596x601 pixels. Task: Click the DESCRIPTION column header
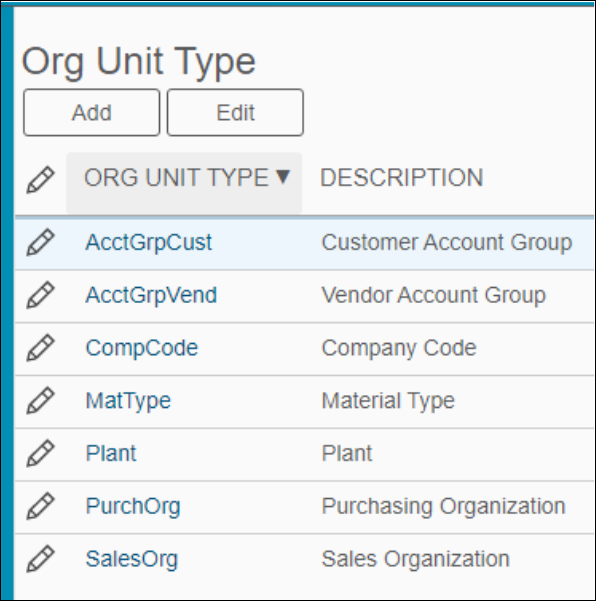pos(402,178)
